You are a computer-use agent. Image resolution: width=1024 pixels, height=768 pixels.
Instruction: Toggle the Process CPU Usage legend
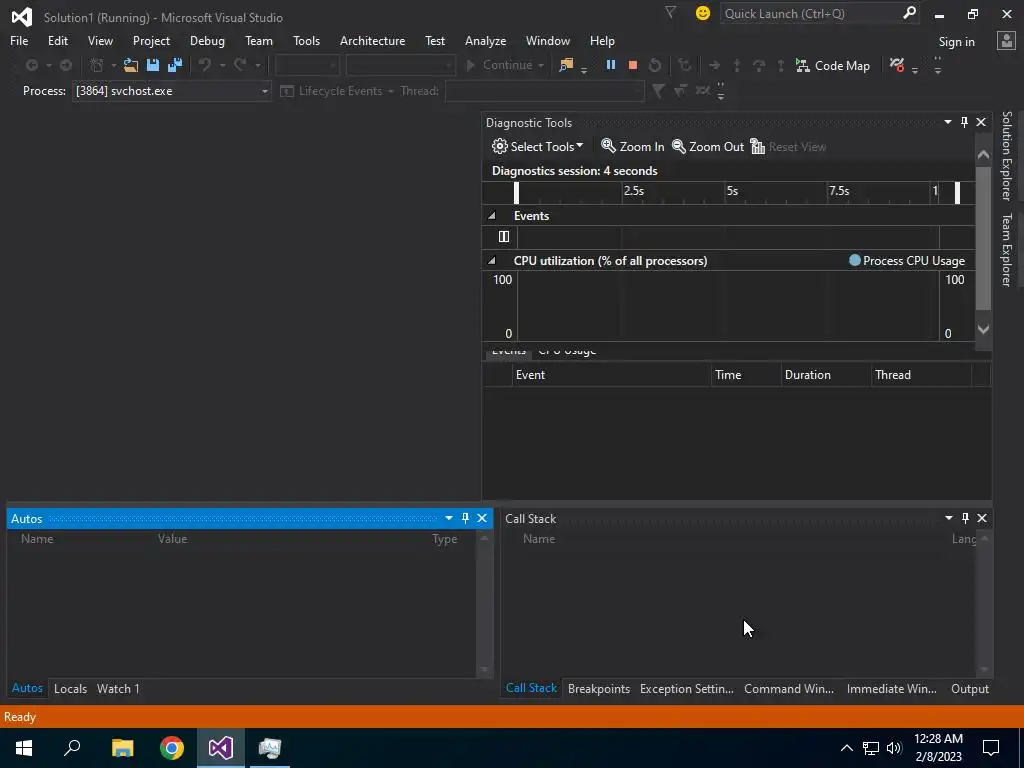pyautogui.click(x=906, y=261)
